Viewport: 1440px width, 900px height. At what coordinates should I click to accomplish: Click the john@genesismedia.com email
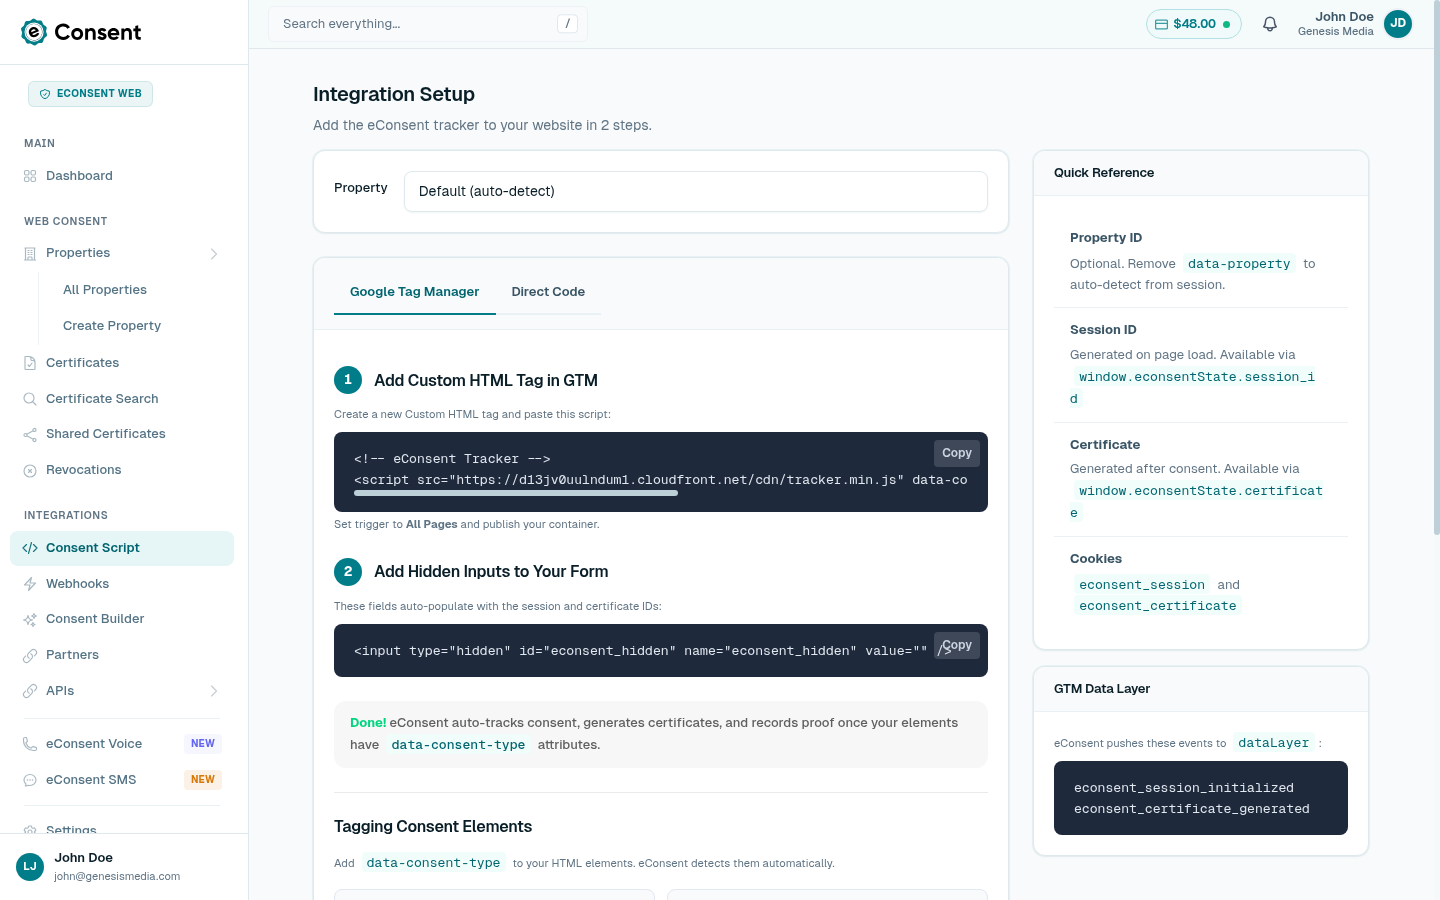click(117, 877)
